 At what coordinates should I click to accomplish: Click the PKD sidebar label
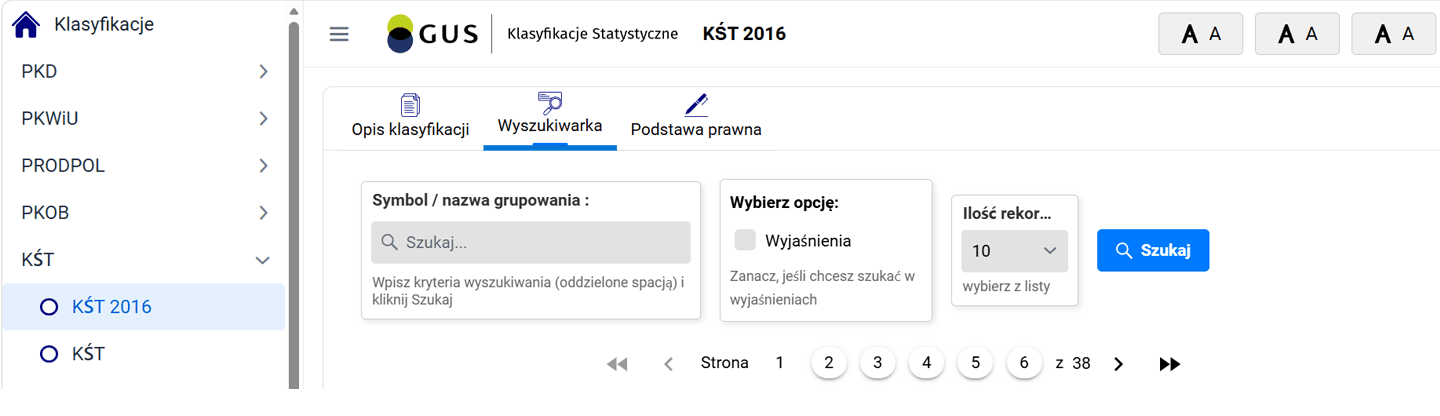click(39, 71)
